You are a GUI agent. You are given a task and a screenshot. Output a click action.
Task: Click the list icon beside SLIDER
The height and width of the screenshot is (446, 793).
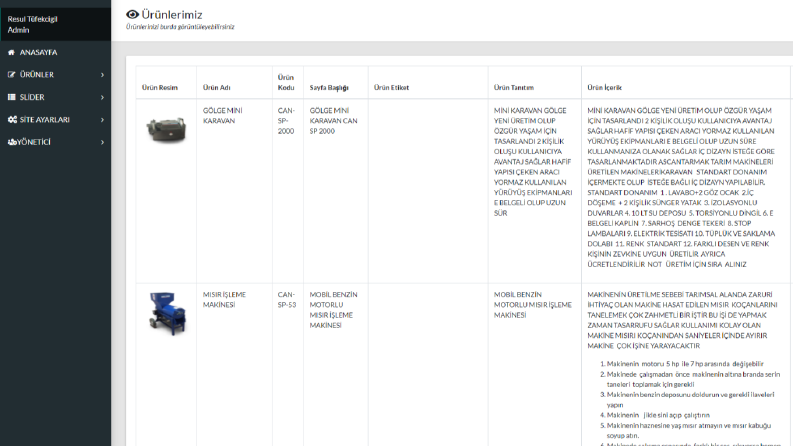point(11,97)
